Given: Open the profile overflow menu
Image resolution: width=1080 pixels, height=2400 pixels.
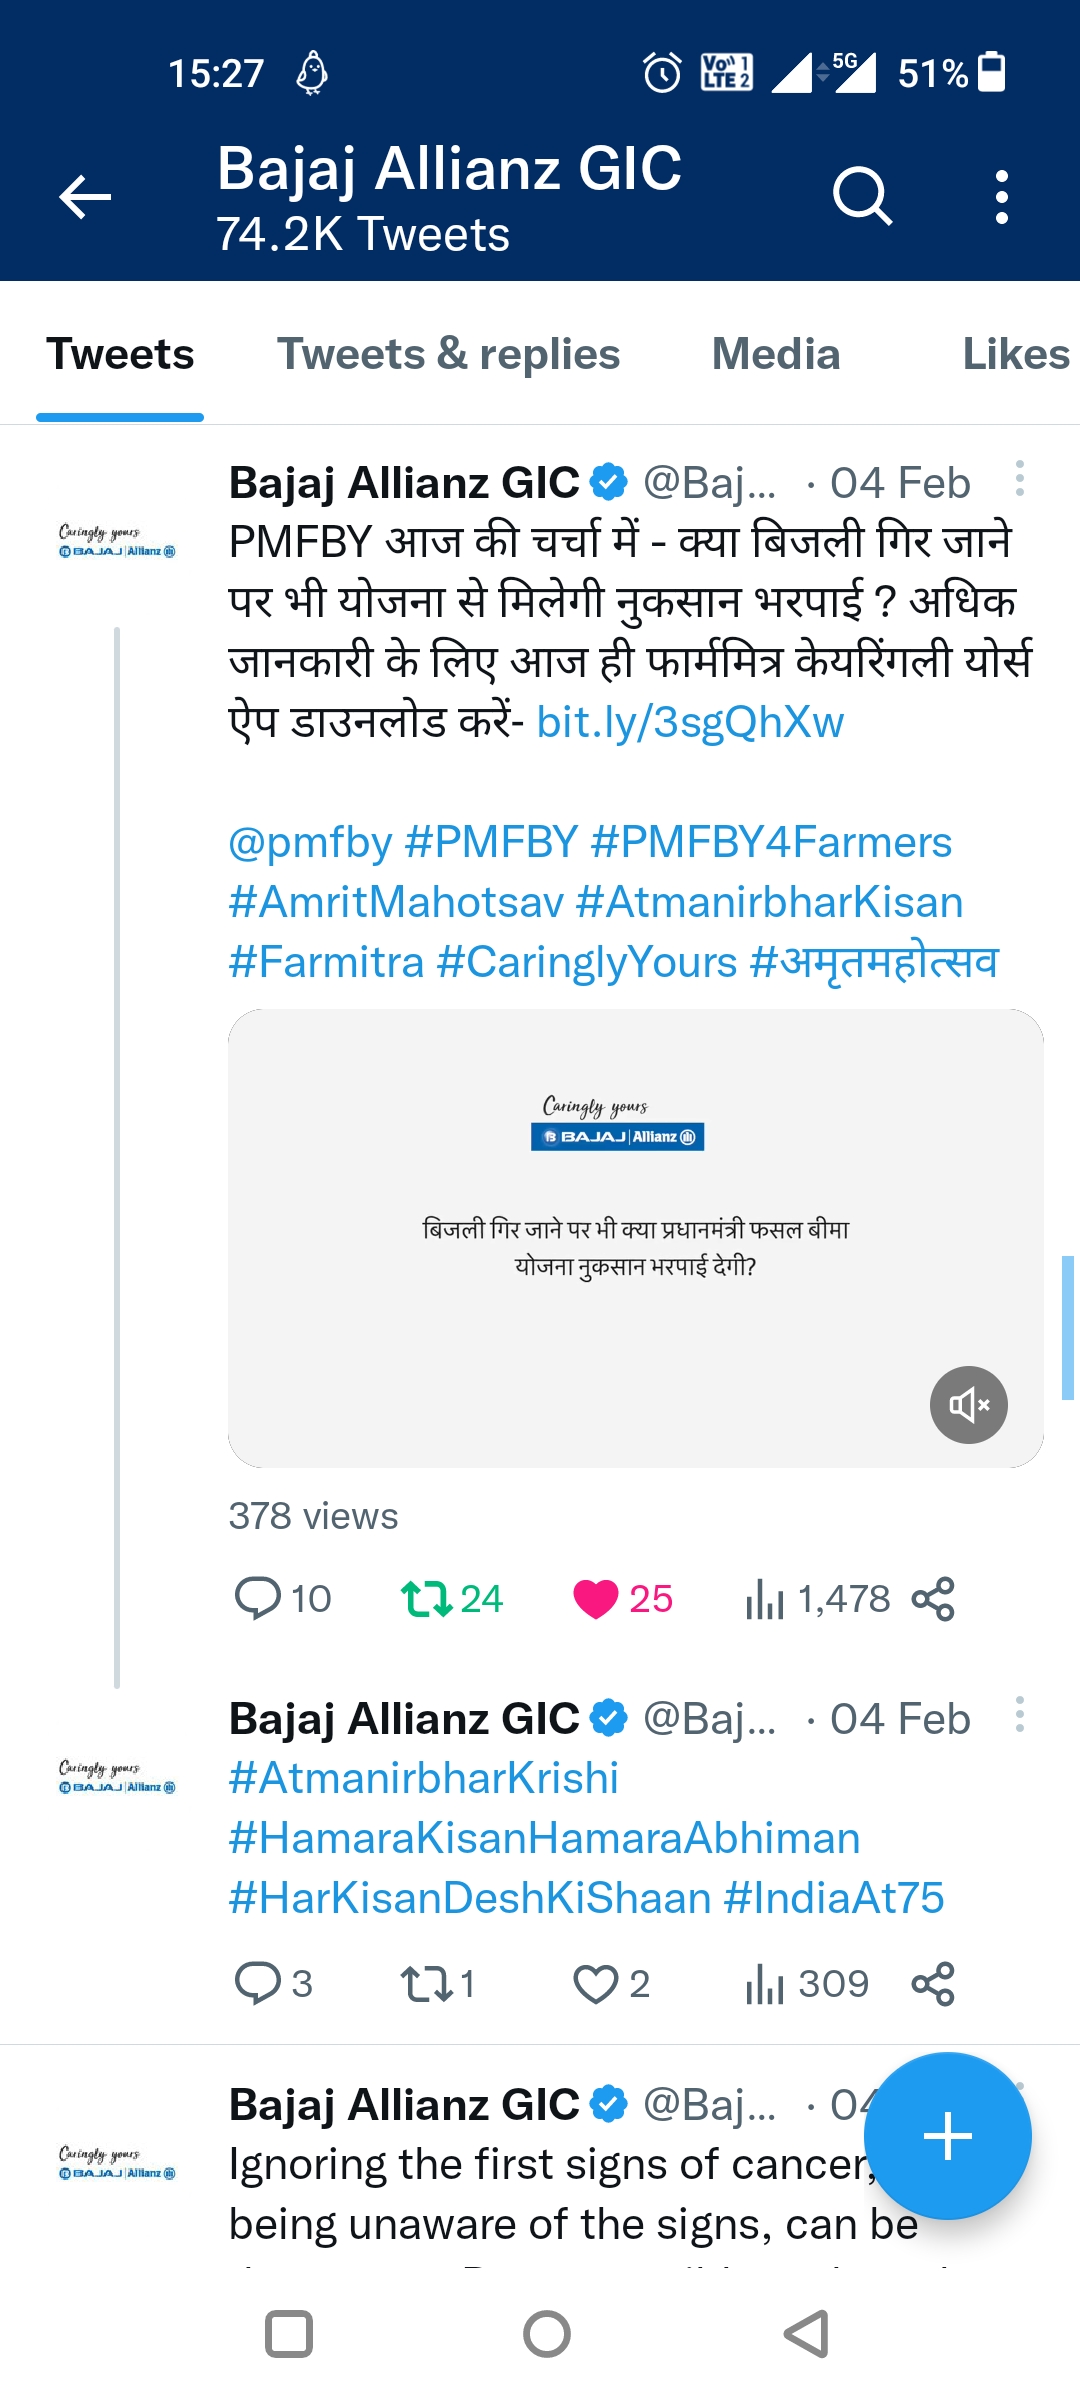Looking at the screenshot, I should [1001, 196].
